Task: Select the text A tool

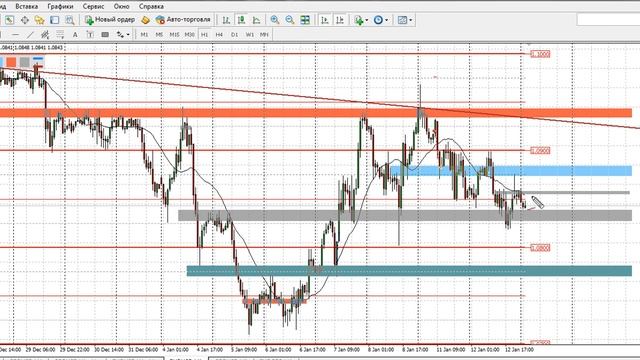Action: click(x=75, y=35)
